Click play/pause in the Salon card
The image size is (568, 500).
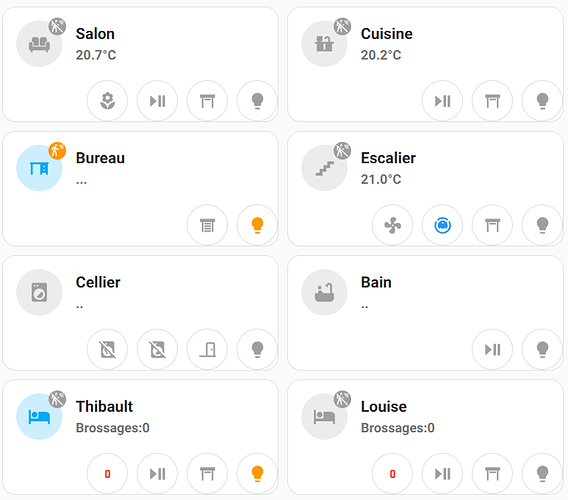click(x=157, y=101)
